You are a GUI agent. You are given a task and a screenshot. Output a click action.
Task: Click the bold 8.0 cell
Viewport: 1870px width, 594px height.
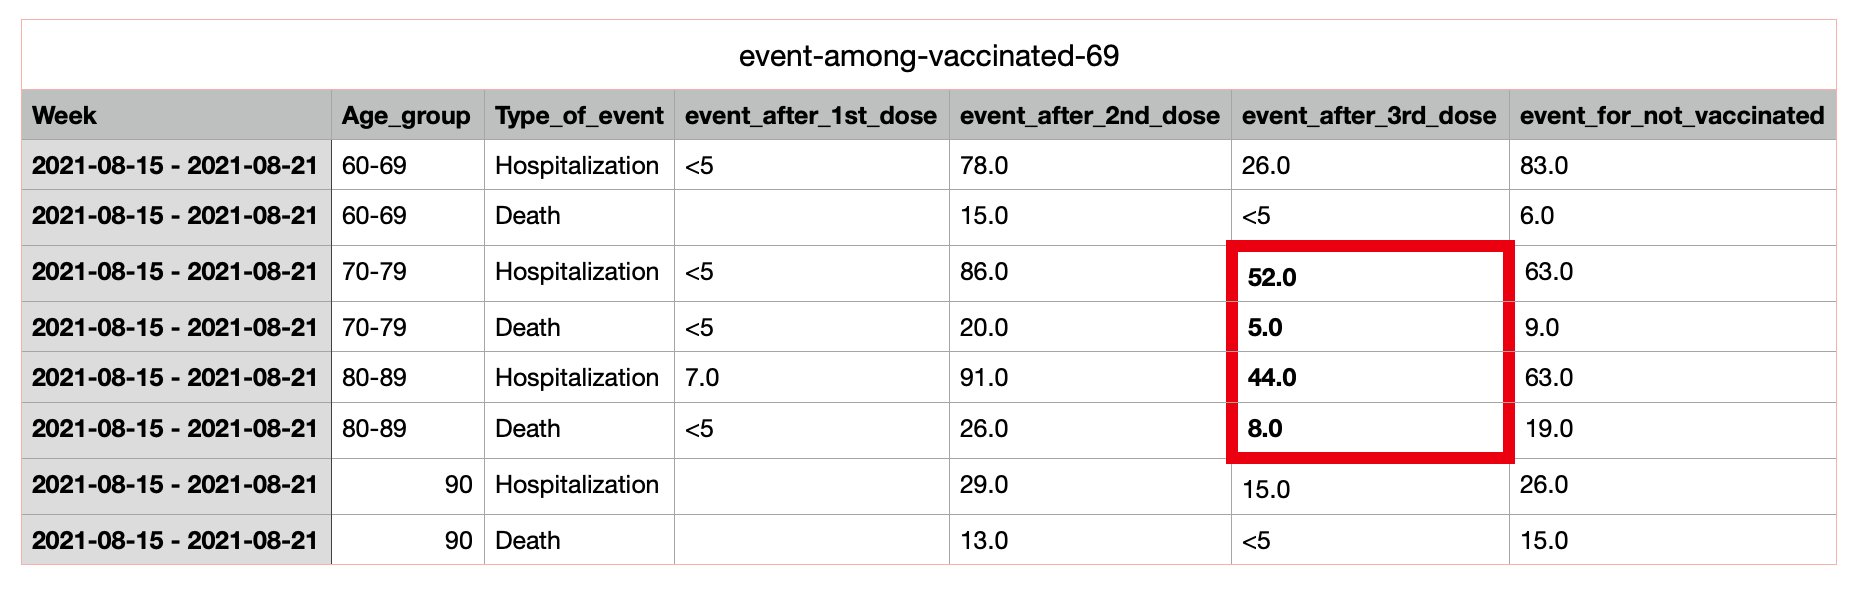pos(1265,429)
